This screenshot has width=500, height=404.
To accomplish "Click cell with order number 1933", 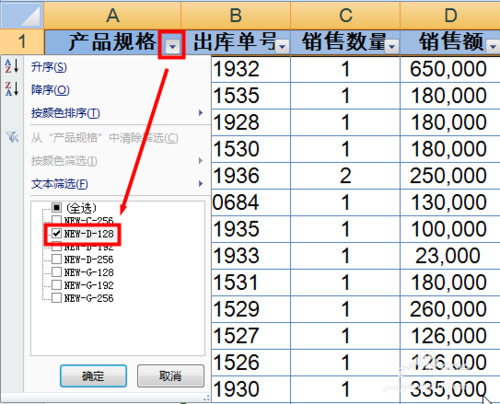I will 251,256.
